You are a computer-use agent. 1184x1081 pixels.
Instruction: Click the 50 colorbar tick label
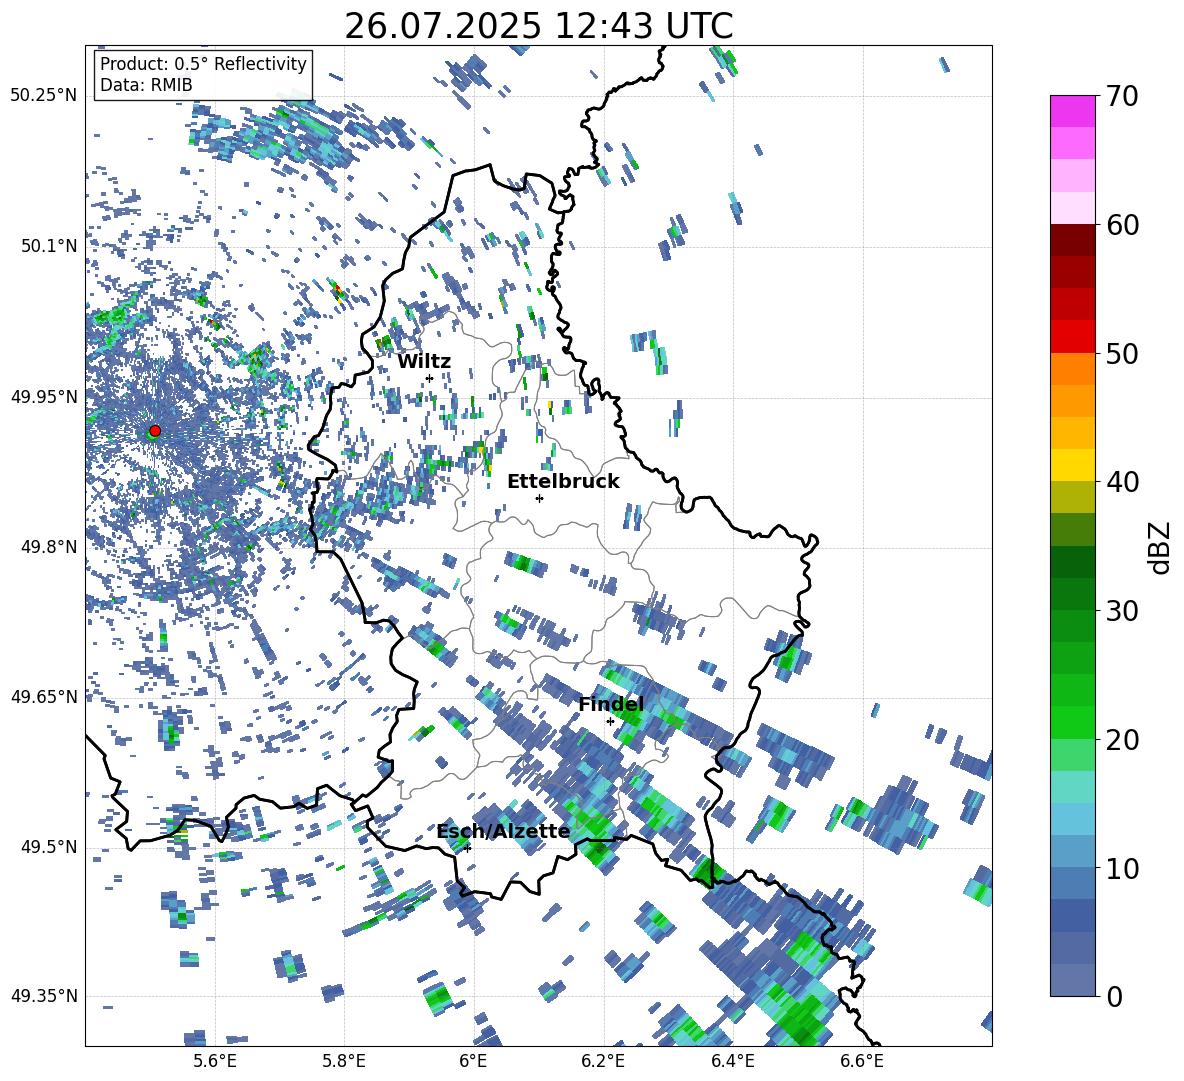[x=1122, y=353]
